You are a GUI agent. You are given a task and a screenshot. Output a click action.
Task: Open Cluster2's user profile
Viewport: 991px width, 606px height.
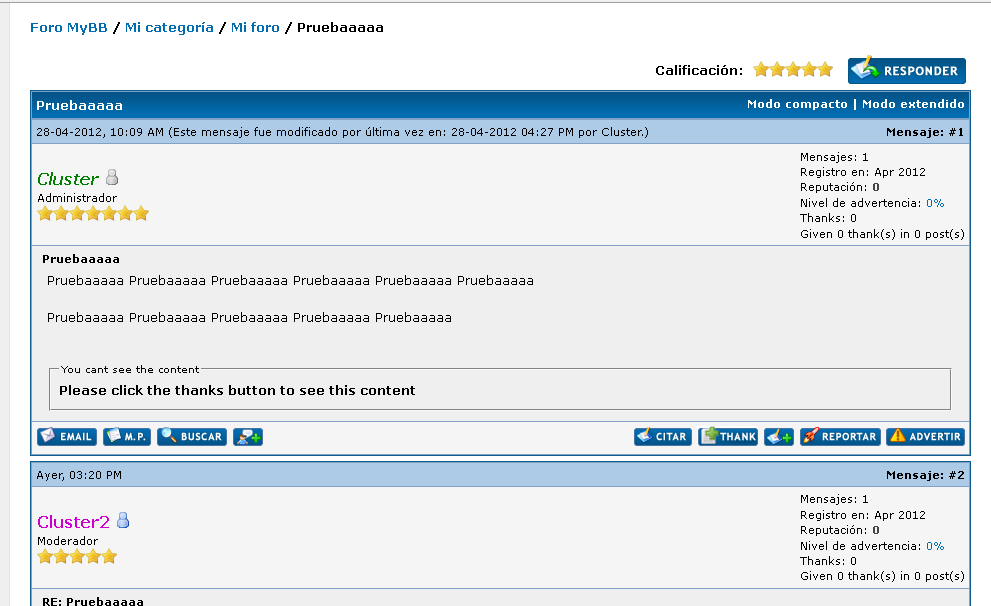(x=73, y=522)
